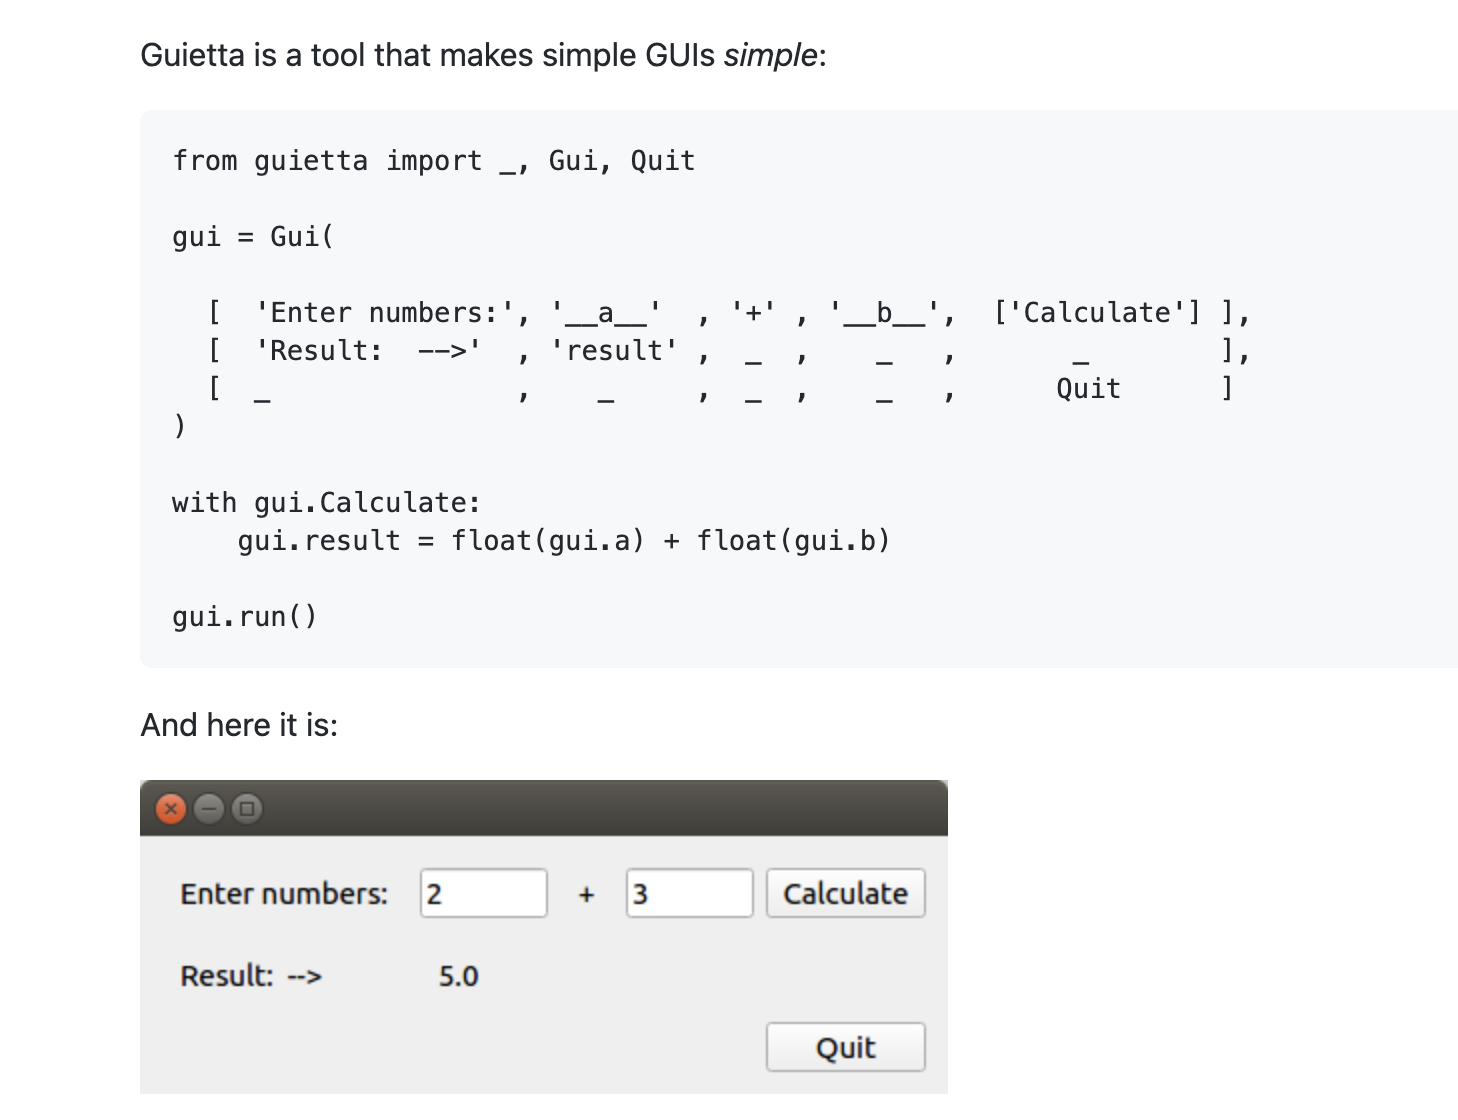Image resolution: width=1458 pixels, height=1120 pixels.
Task: Click the with gui.Calculate line
Action: tap(325, 502)
